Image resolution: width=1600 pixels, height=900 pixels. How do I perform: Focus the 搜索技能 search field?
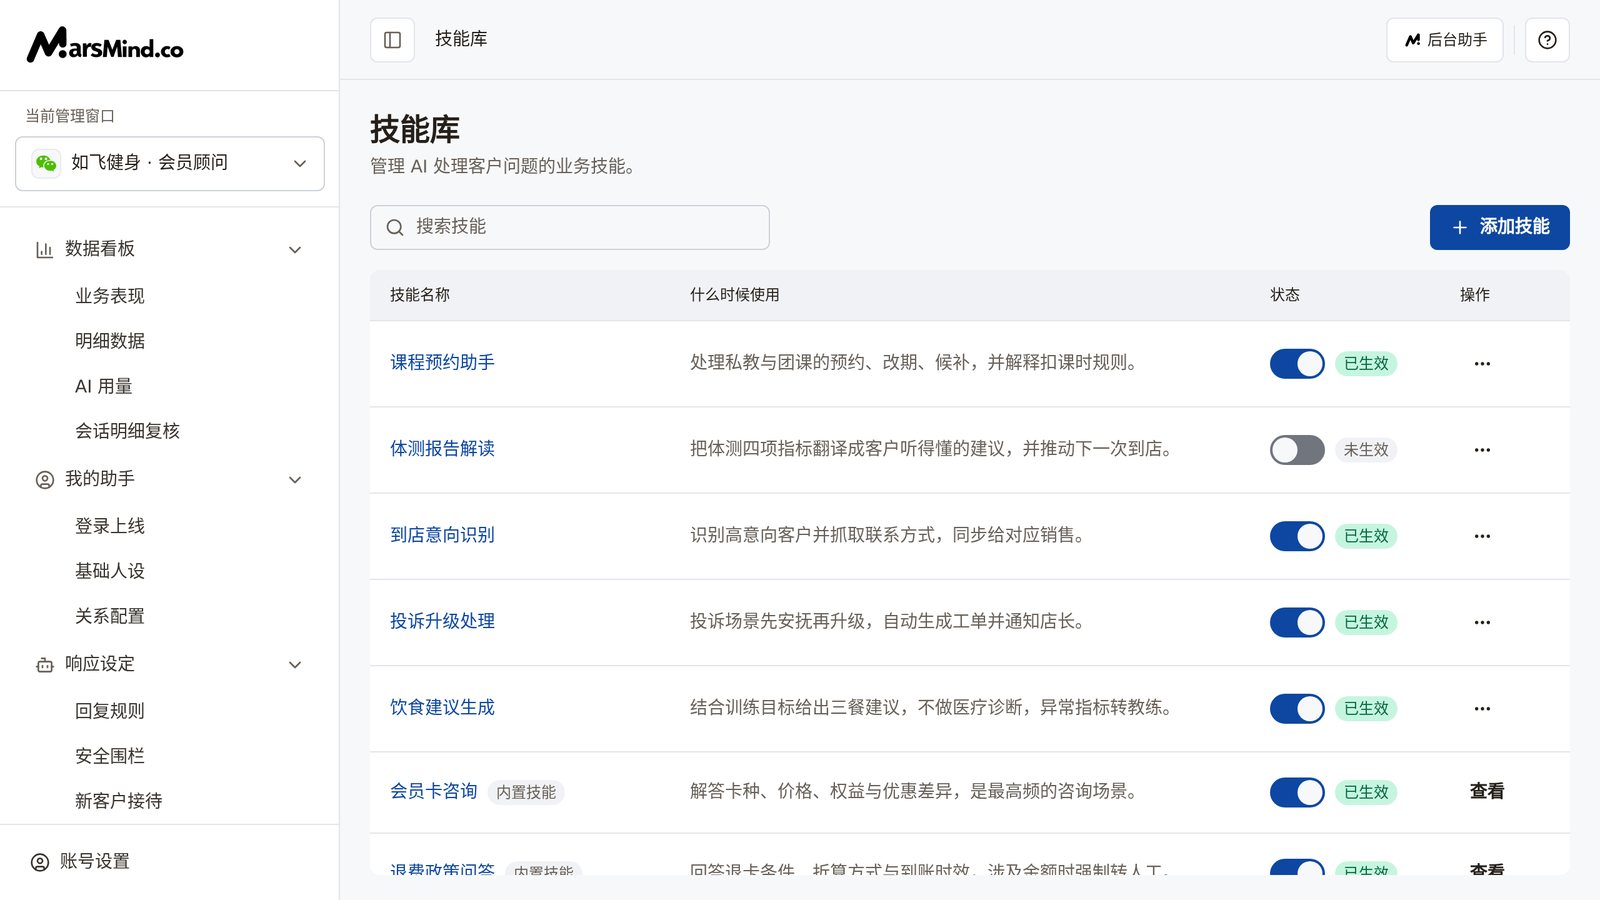570,227
